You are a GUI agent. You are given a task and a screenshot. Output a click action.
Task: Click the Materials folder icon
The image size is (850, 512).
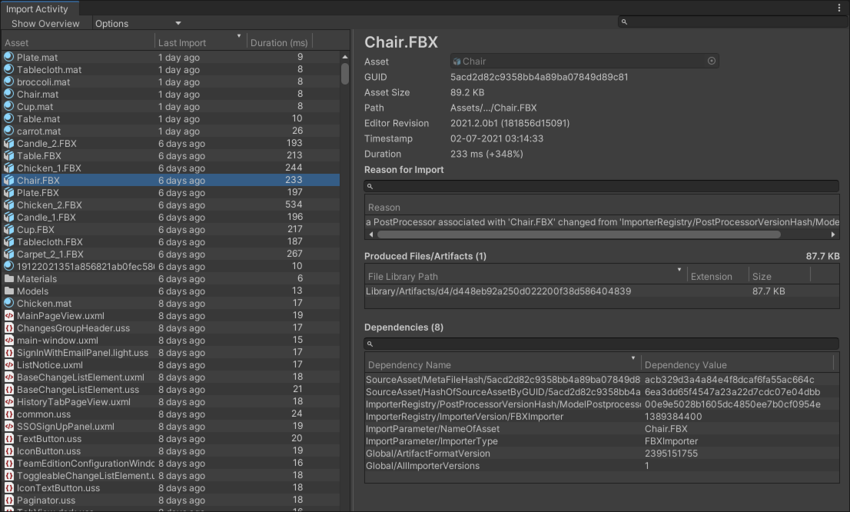tap(9, 279)
